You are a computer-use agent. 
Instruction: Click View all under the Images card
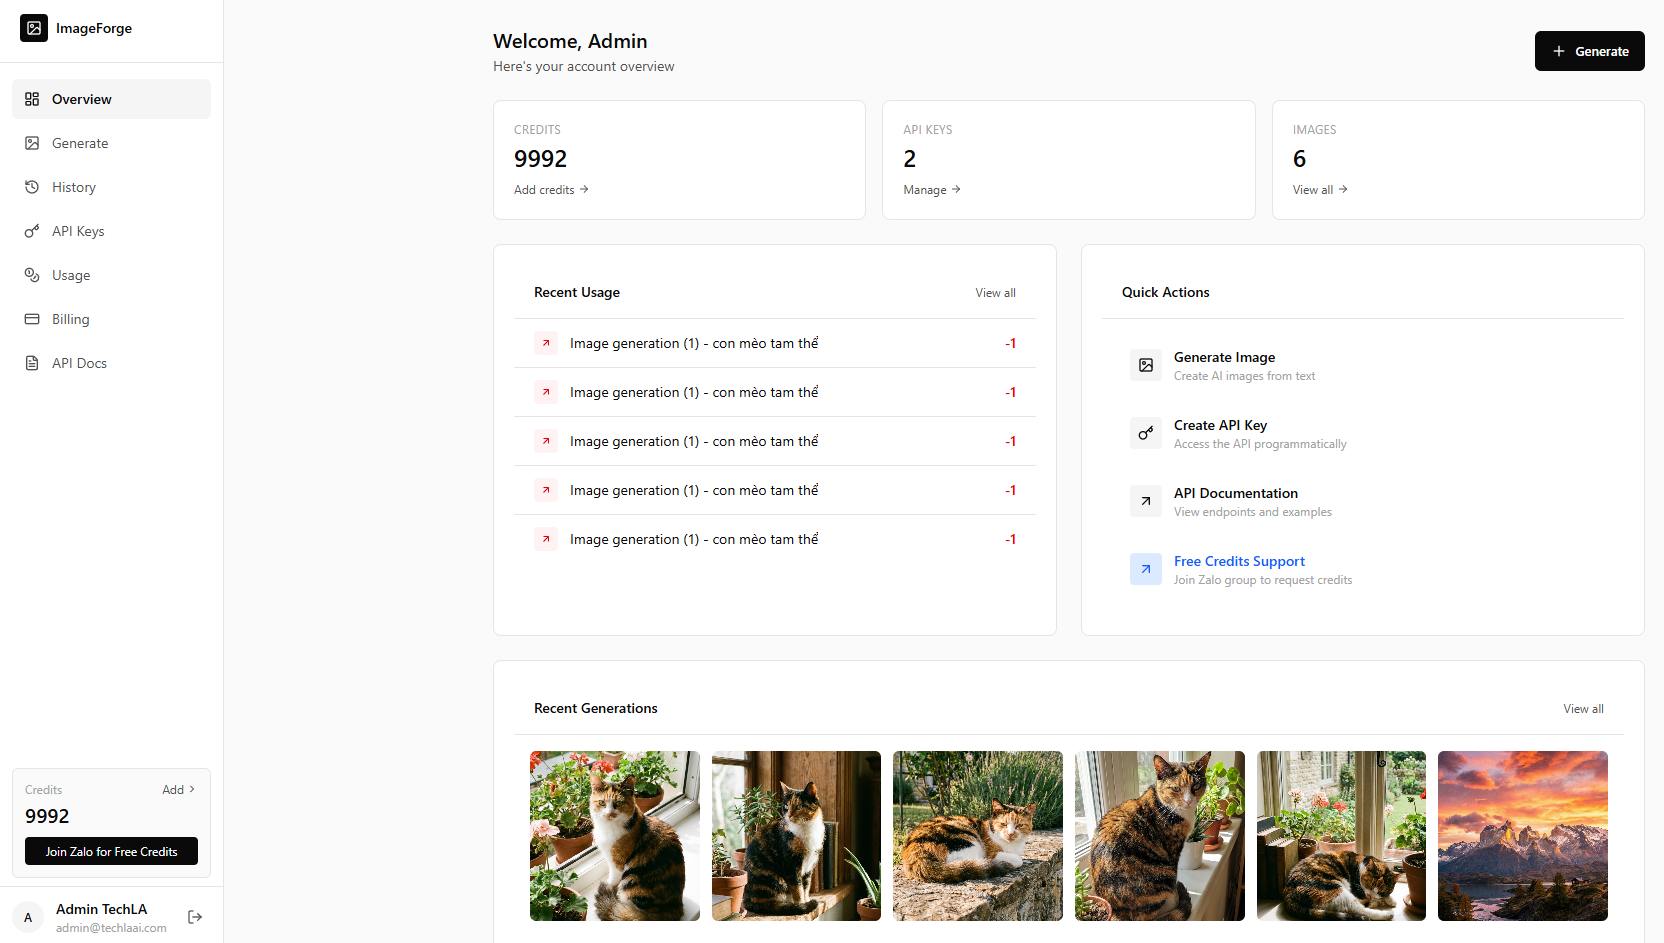tap(1320, 190)
